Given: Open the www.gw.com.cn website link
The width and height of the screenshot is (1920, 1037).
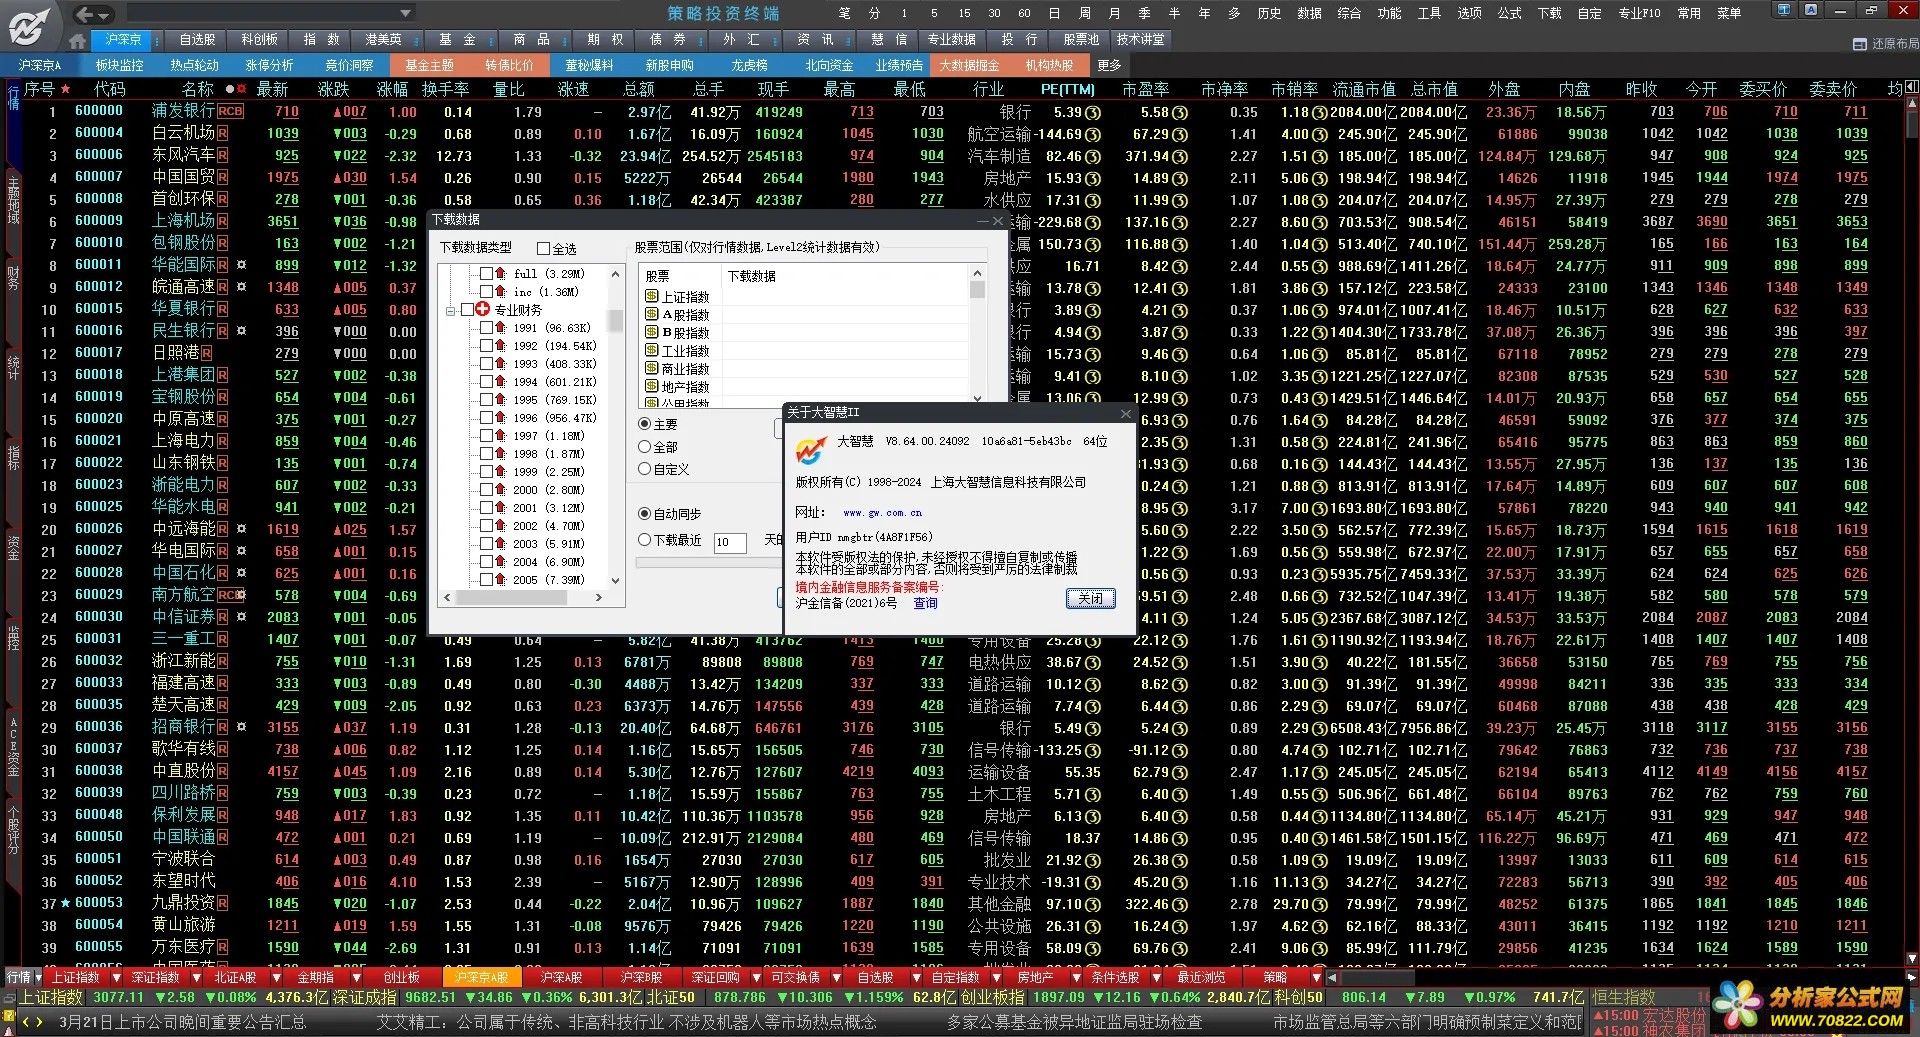Looking at the screenshot, I should coord(882,513).
